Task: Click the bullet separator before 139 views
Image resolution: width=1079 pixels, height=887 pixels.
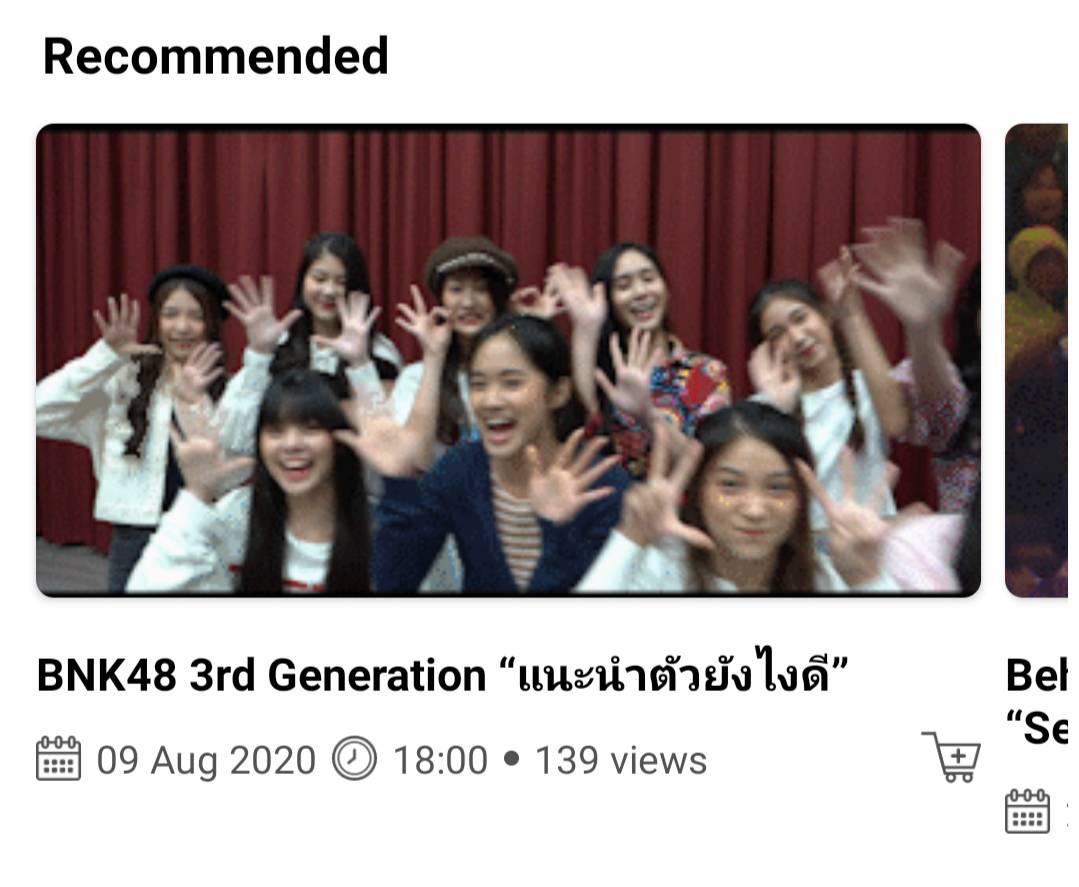Action: [511, 759]
